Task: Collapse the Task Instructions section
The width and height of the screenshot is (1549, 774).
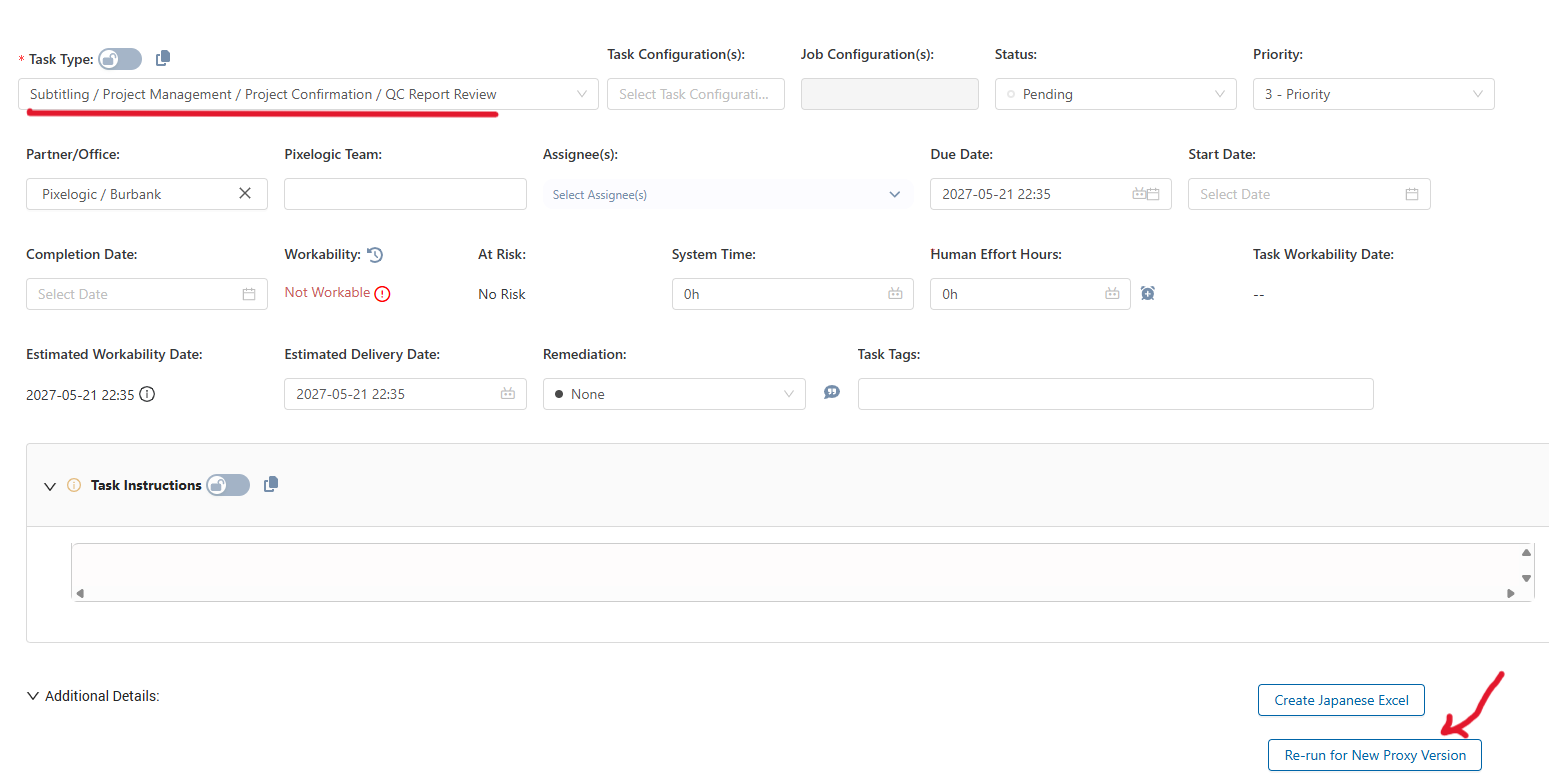Action: [50, 486]
